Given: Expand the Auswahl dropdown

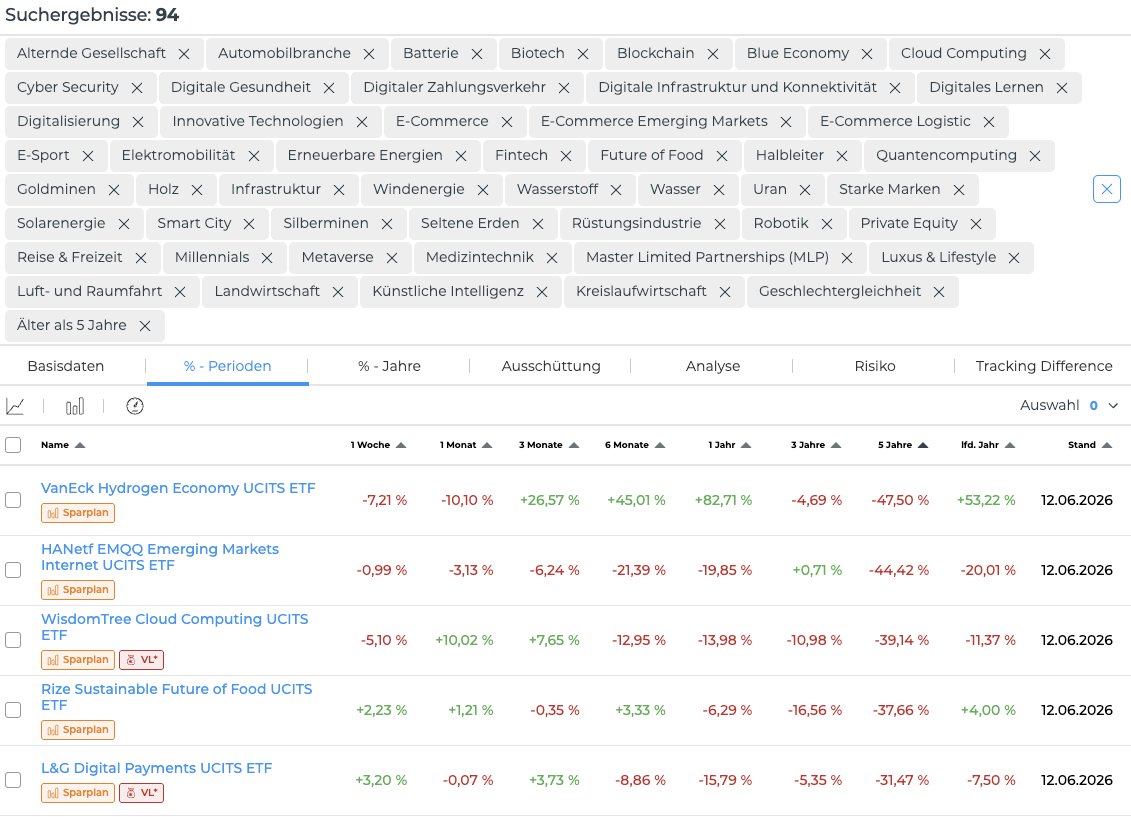Looking at the screenshot, I should pyautogui.click(x=1069, y=405).
